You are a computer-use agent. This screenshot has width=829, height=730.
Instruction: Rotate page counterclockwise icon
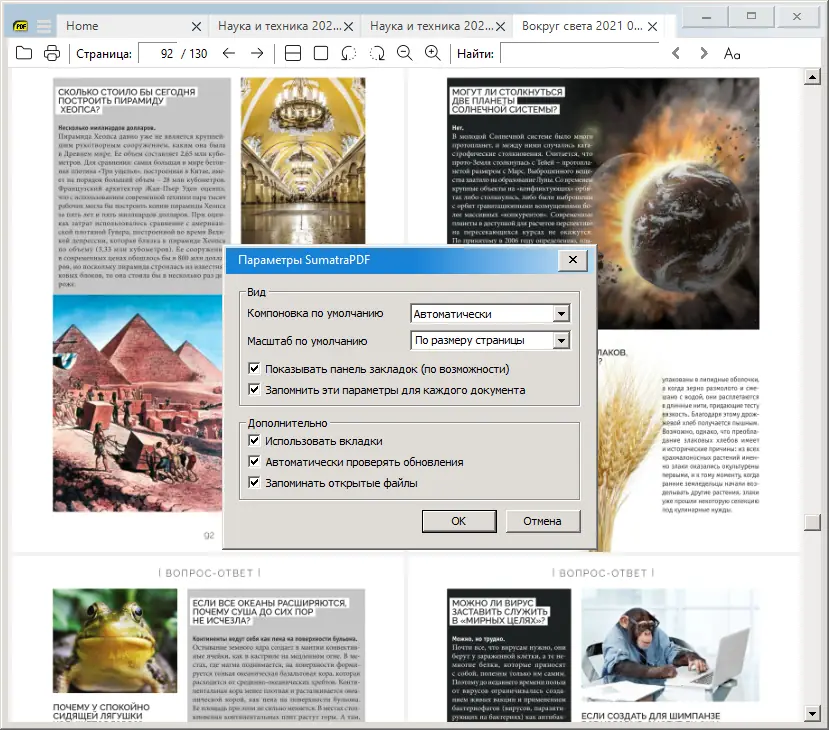(x=349, y=53)
